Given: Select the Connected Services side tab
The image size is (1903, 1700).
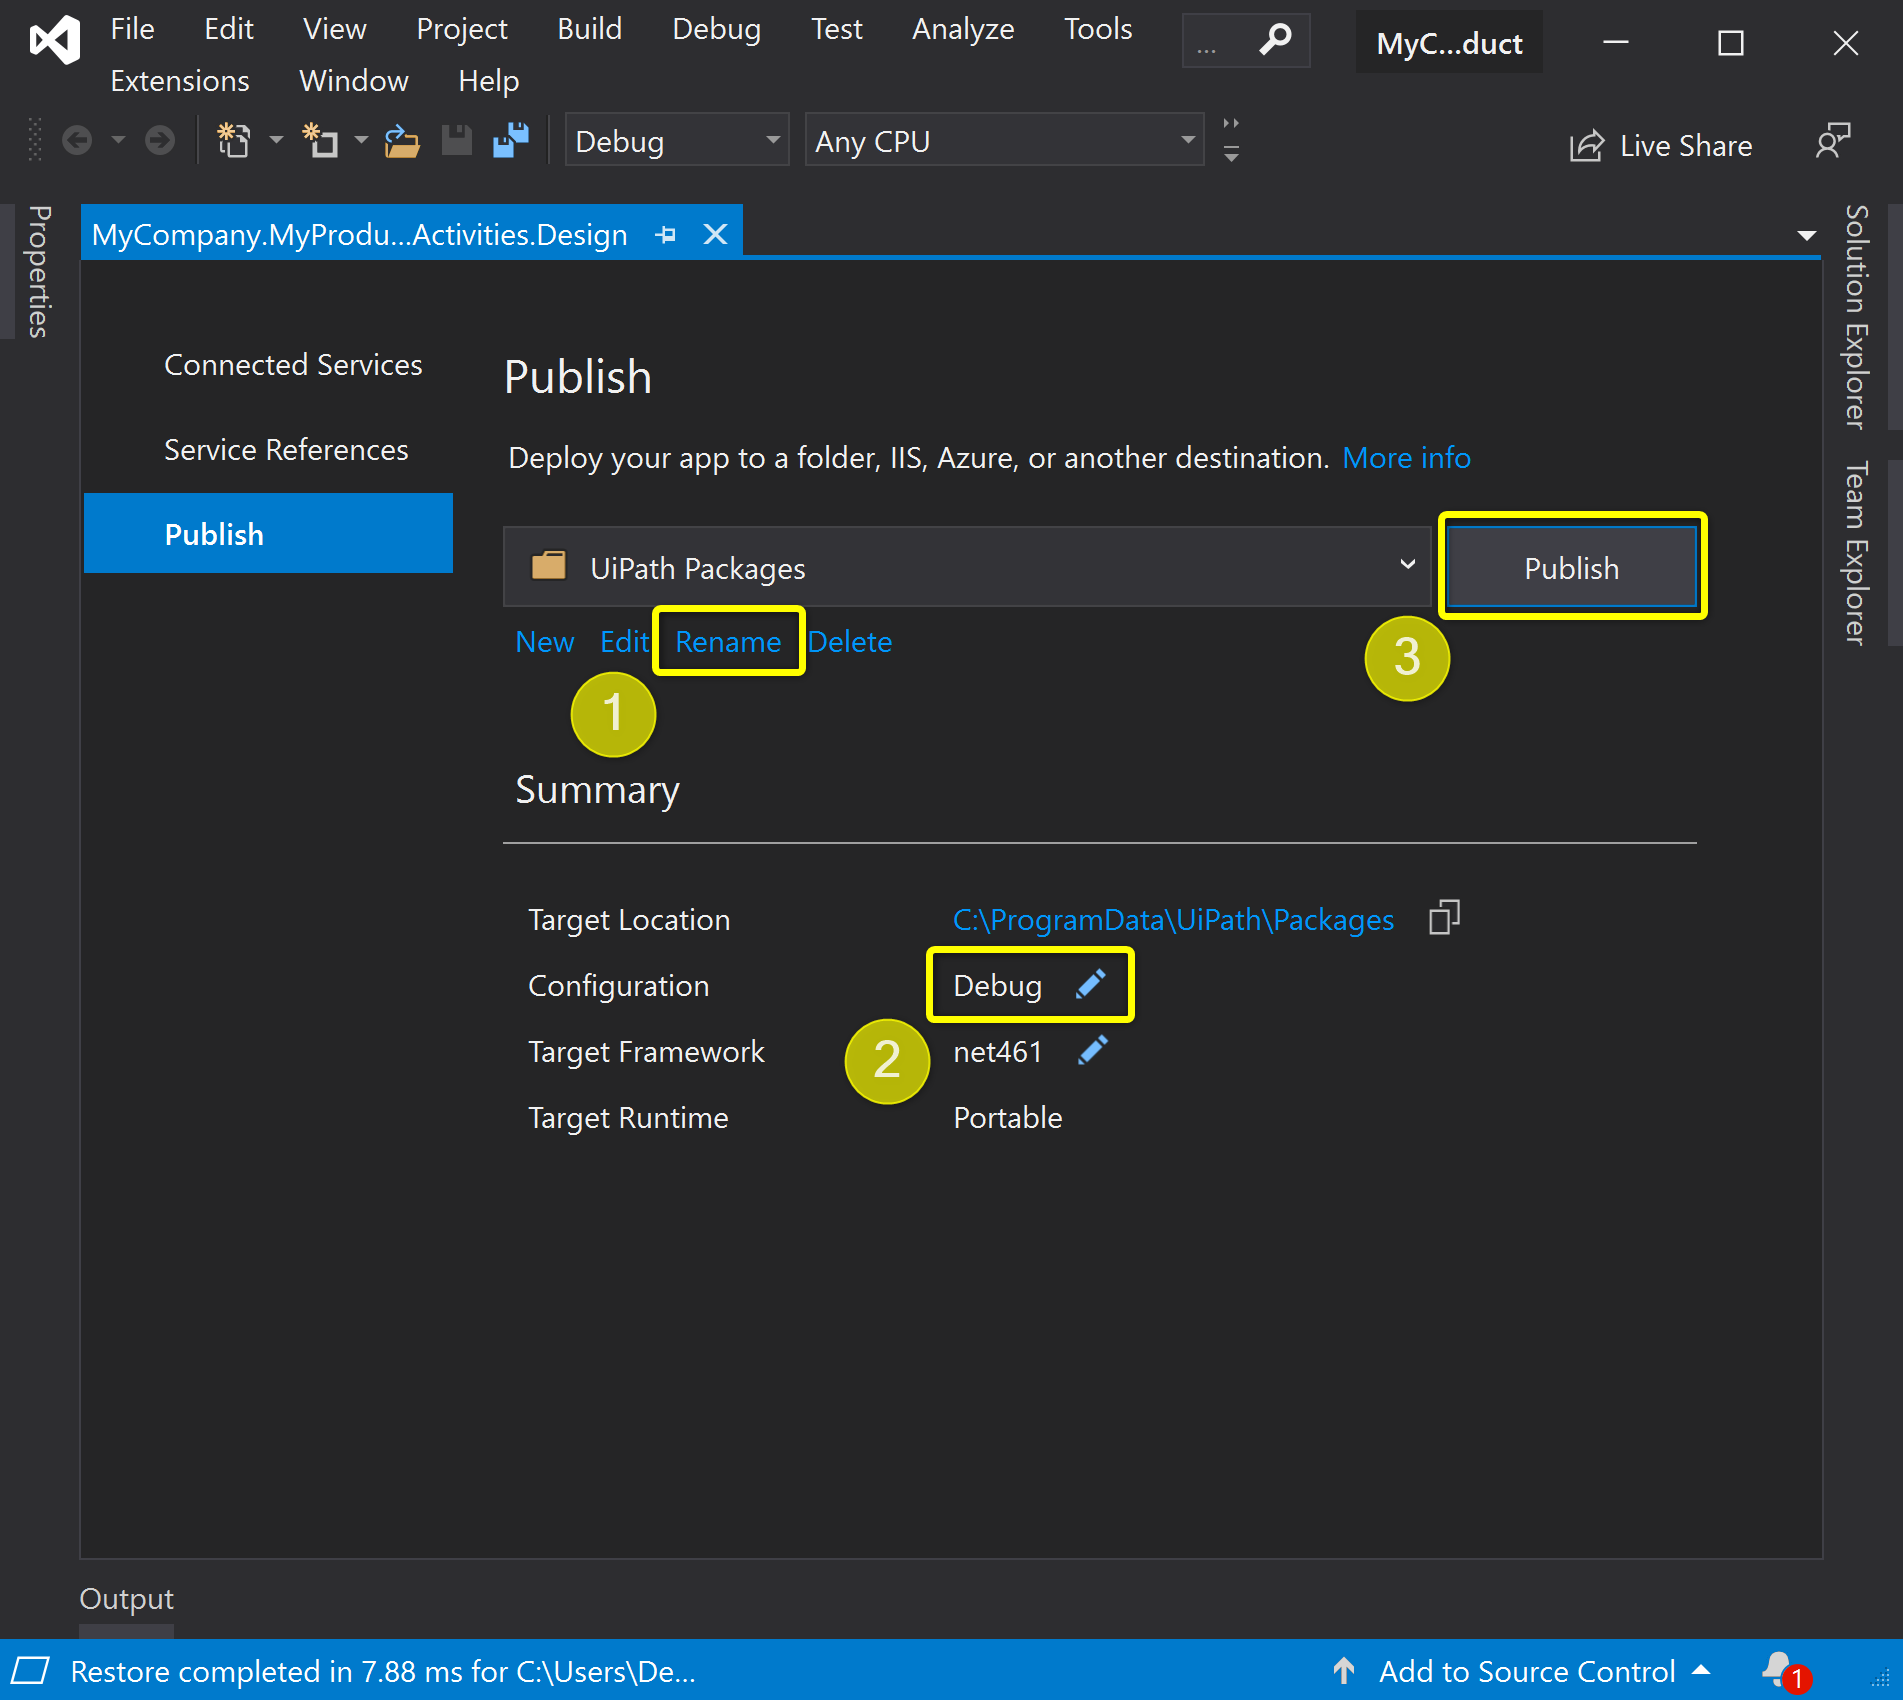Looking at the screenshot, I should (293, 365).
